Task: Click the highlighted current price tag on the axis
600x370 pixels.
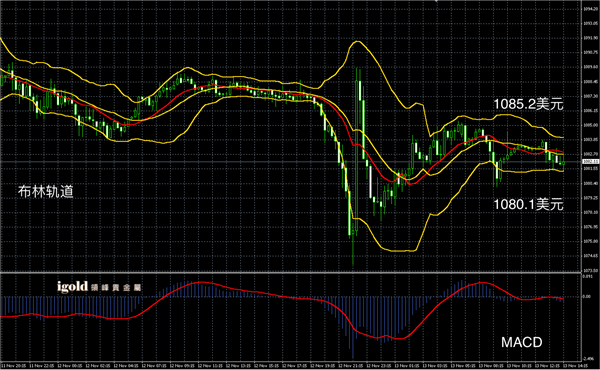Action: [x=590, y=162]
